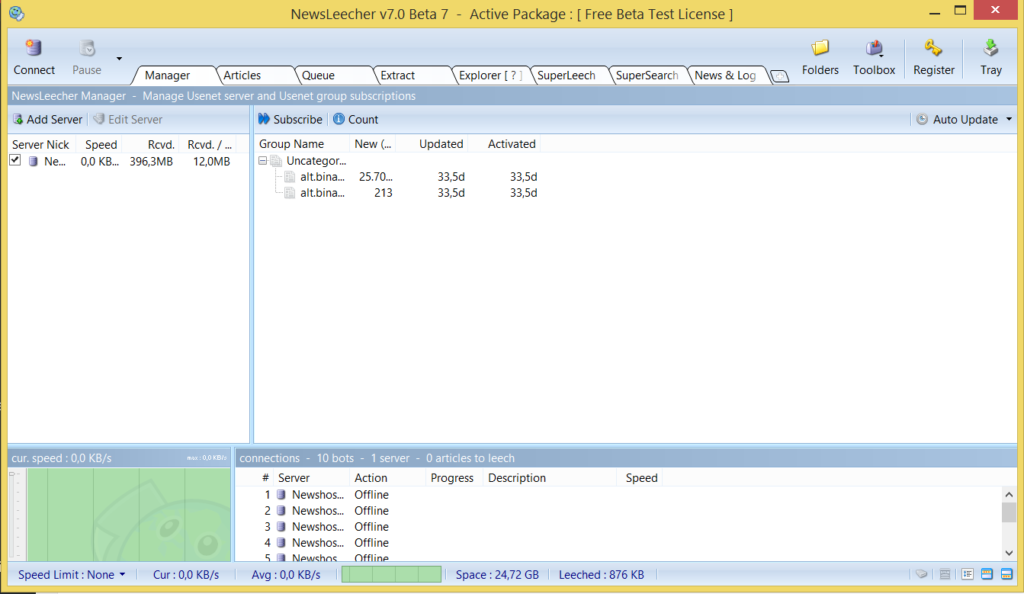Toggle the Ne... server checkbox

coord(15,161)
